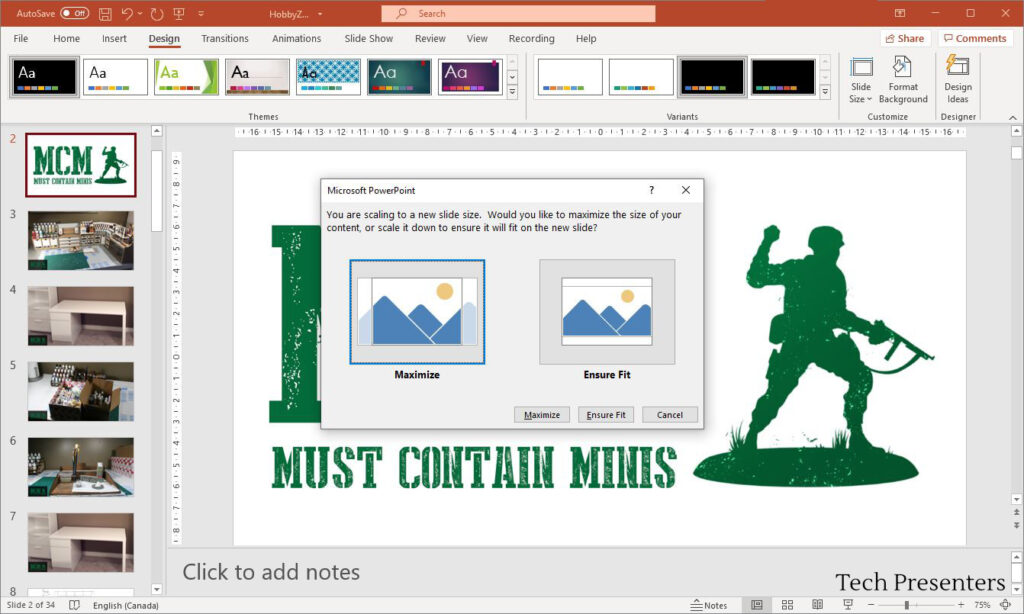Click to add notes area
The height and width of the screenshot is (614, 1024).
270,572
